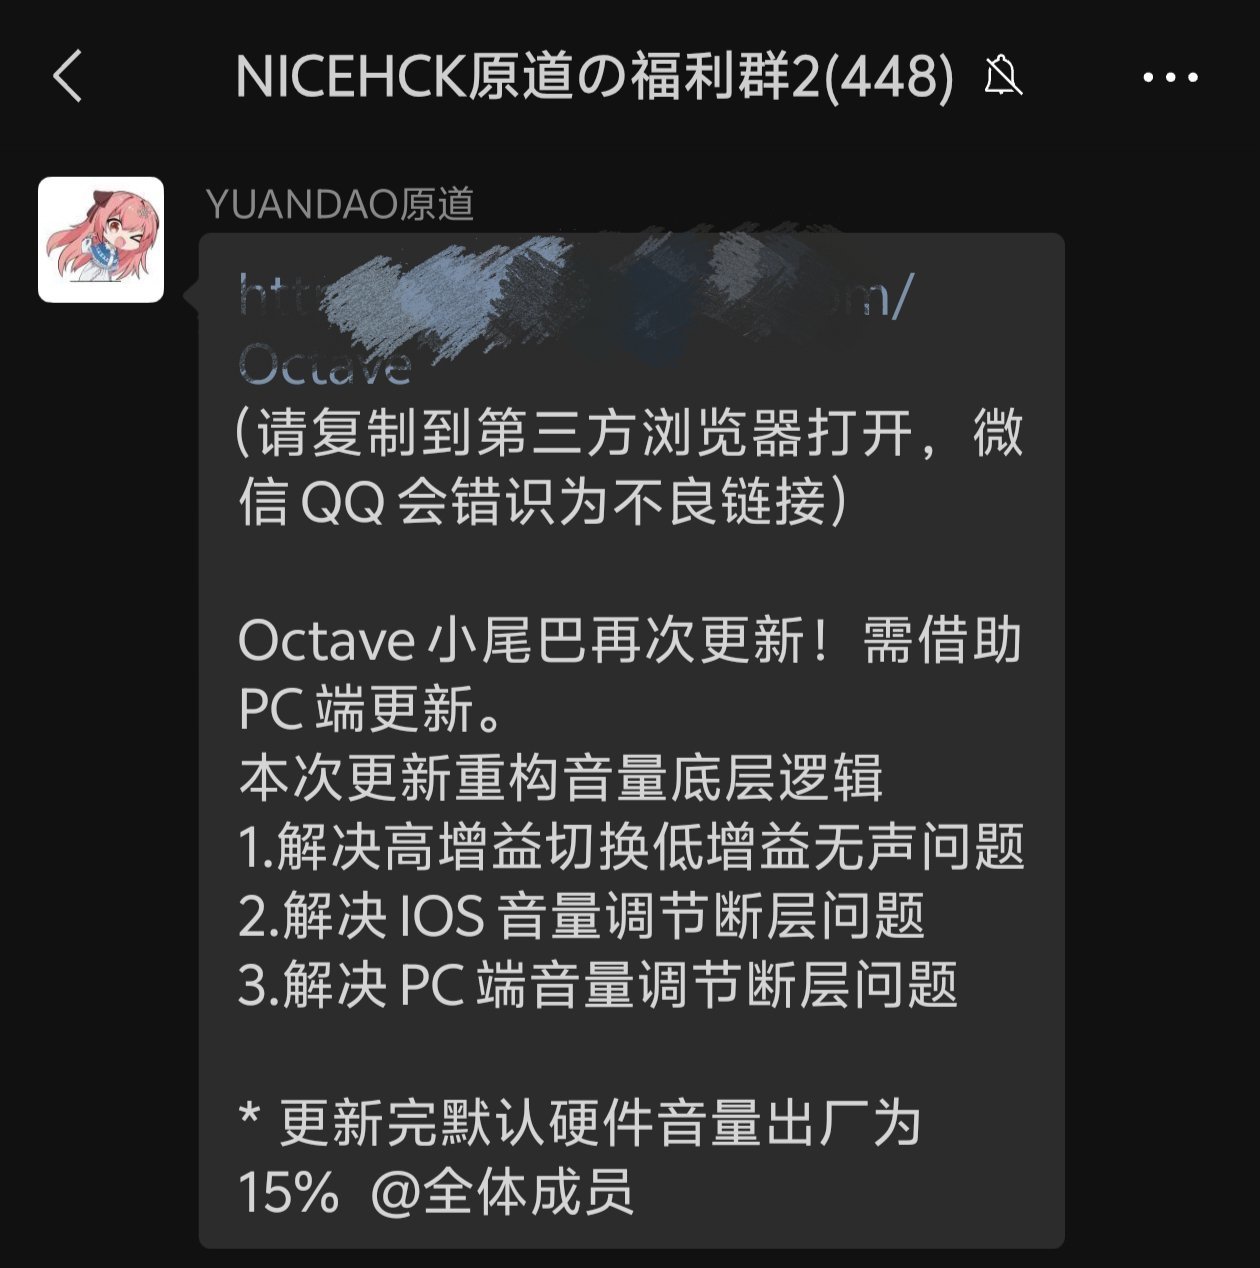Select item 3.解决 PC 端音量调节断层问题
Screen dimensions: 1260x1268
click(598, 985)
